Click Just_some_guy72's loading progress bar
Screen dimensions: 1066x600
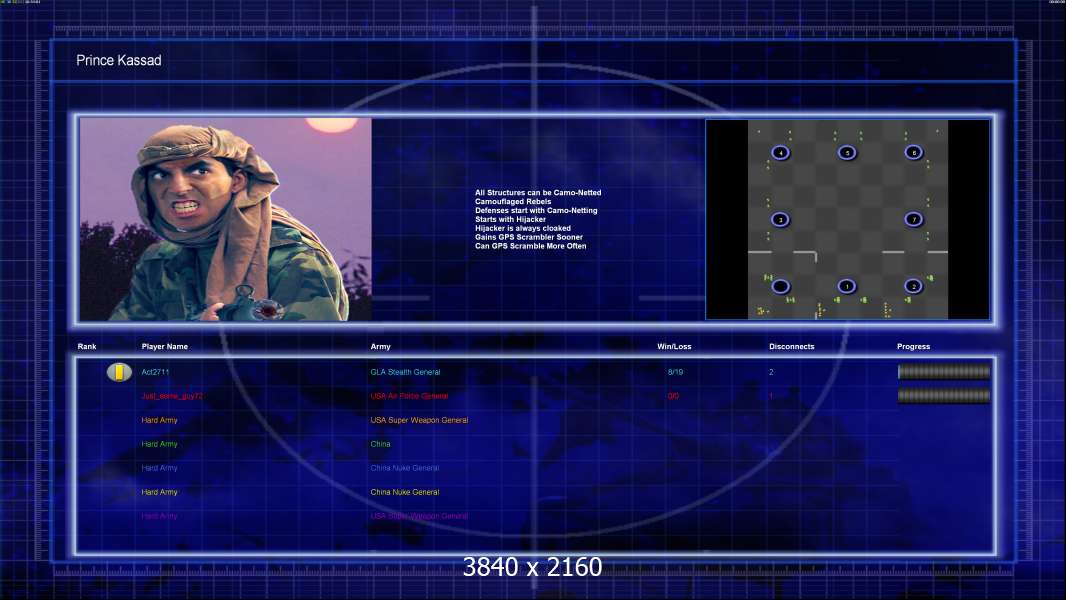[944, 395]
